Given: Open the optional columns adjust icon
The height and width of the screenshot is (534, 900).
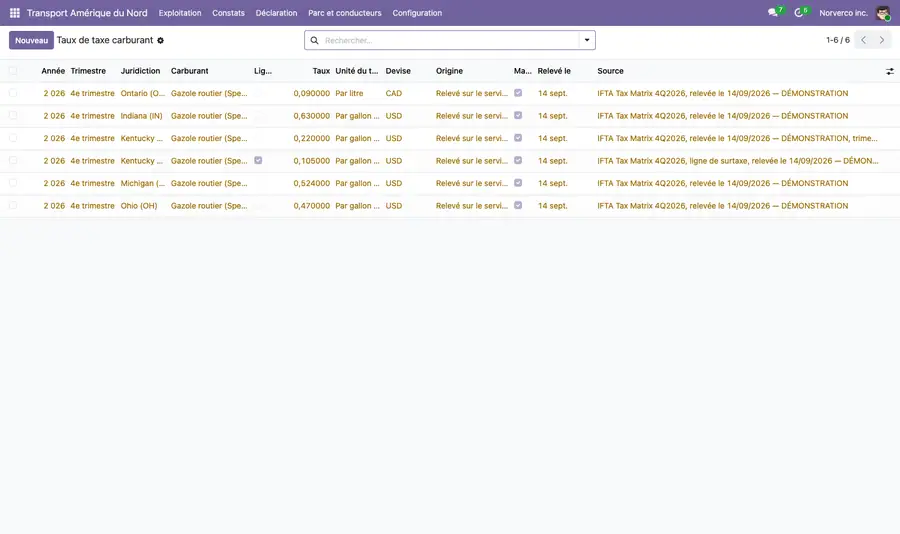Looking at the screenshot, I should coord(890,71).
